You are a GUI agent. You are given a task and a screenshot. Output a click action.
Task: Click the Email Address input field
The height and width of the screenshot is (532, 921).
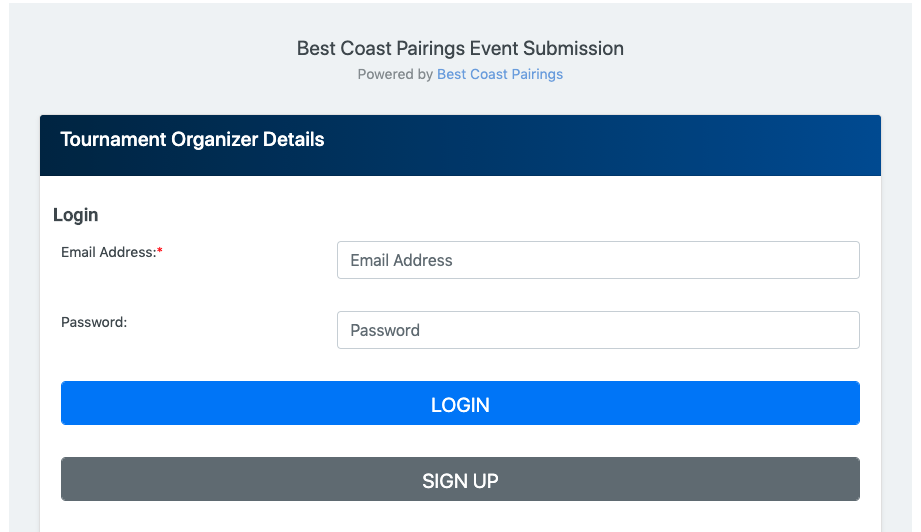(598, 260)
